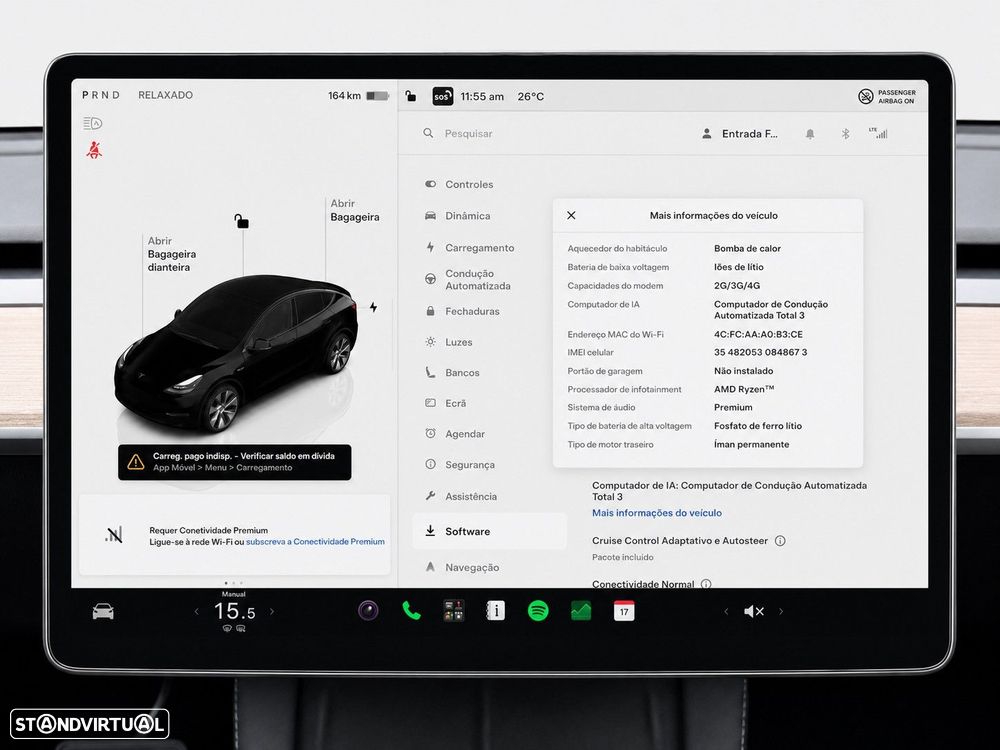Image resolution: width=1000 pixels, height=750 pixels.
Task: Click the Mais informações do veículo link
Action: pos(657,513)
